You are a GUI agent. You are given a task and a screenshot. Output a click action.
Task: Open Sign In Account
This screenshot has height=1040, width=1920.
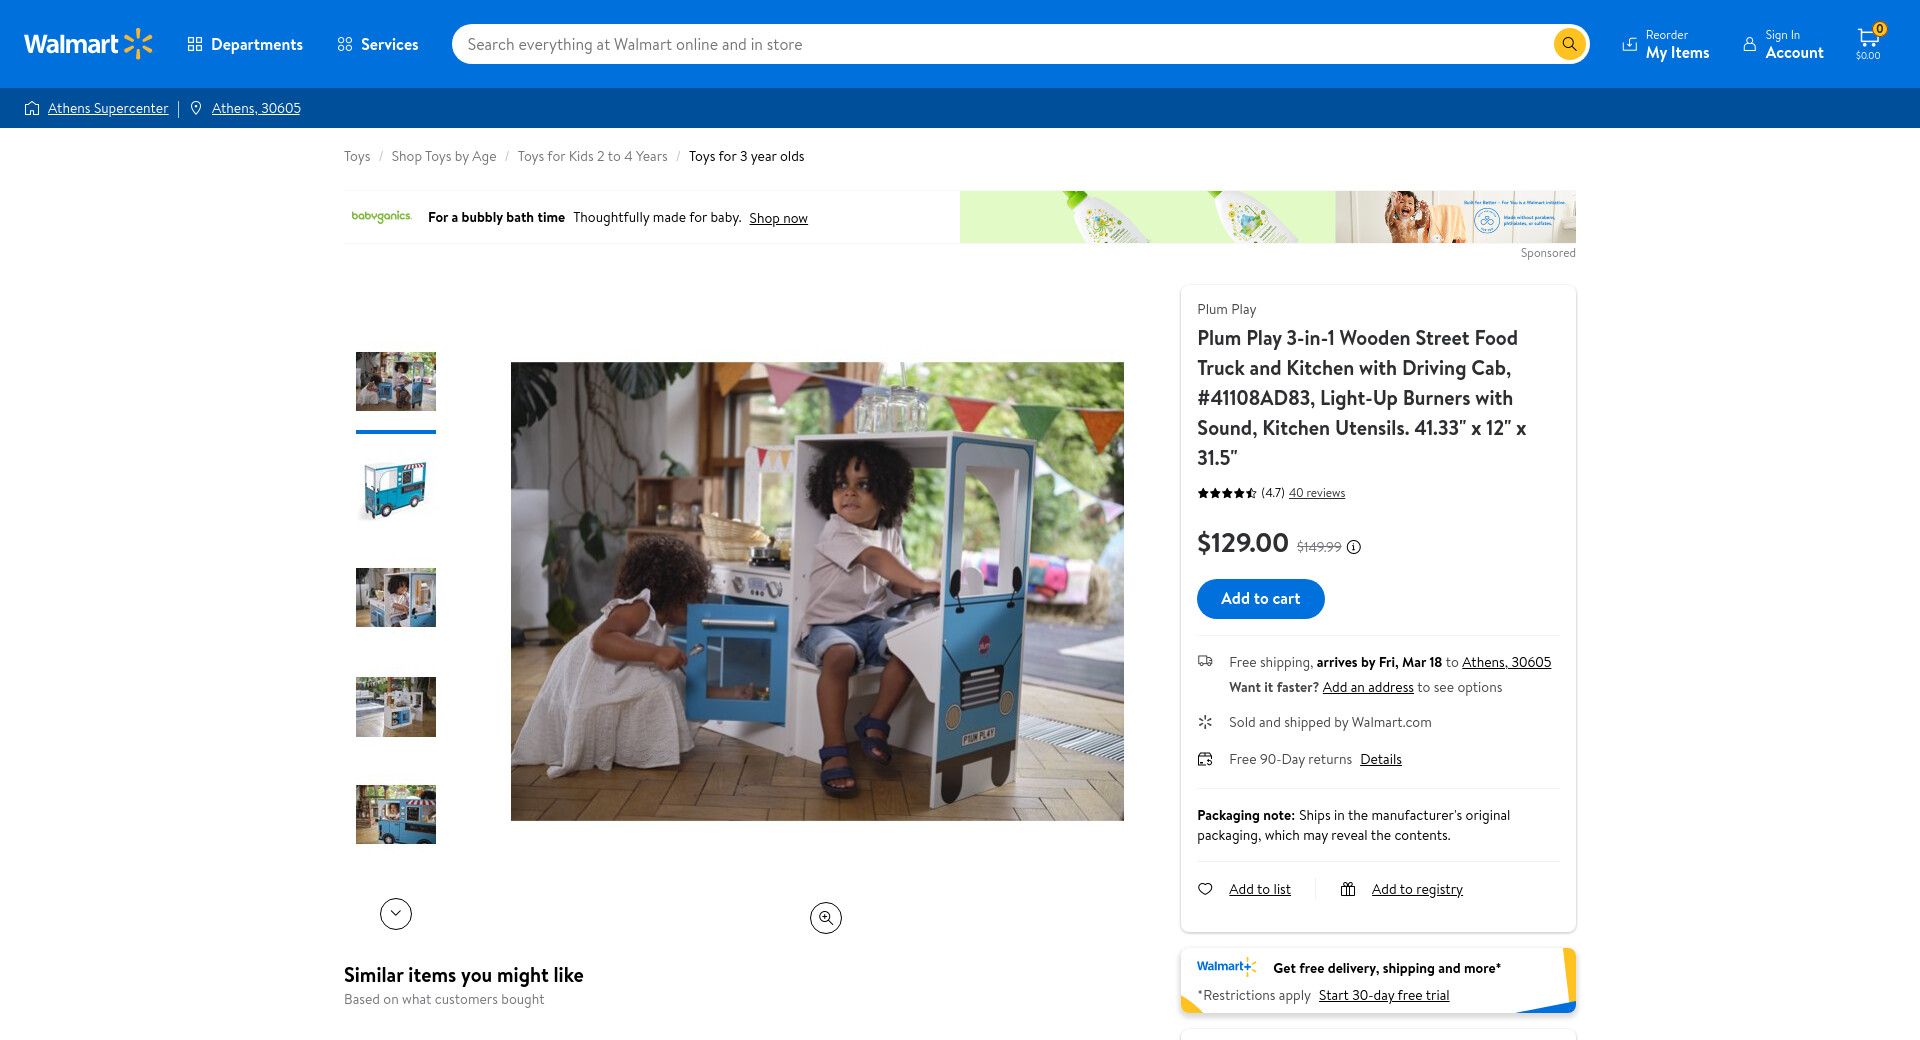[1783, 44]
